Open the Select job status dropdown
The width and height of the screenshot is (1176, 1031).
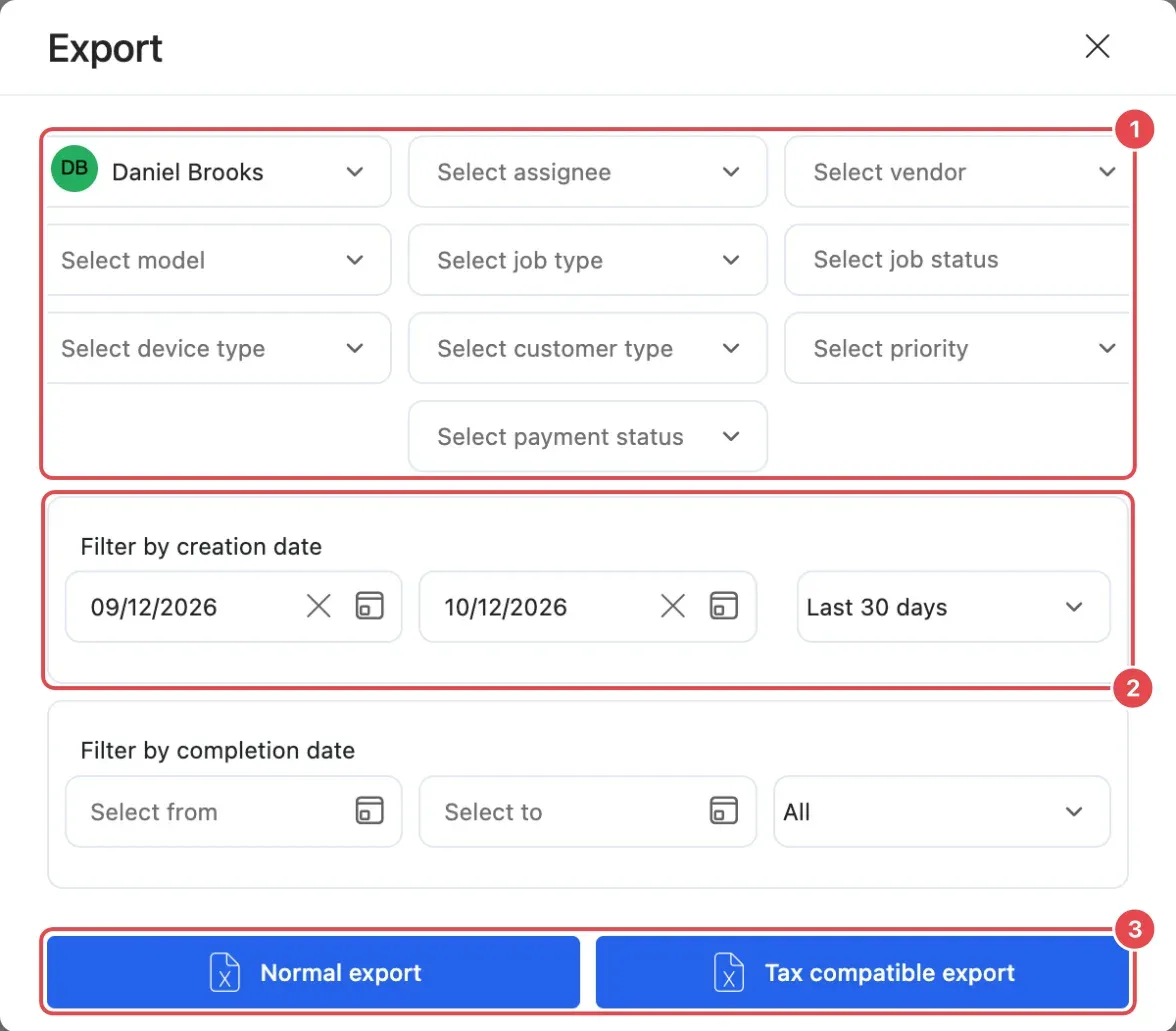[x=958, y=260]
